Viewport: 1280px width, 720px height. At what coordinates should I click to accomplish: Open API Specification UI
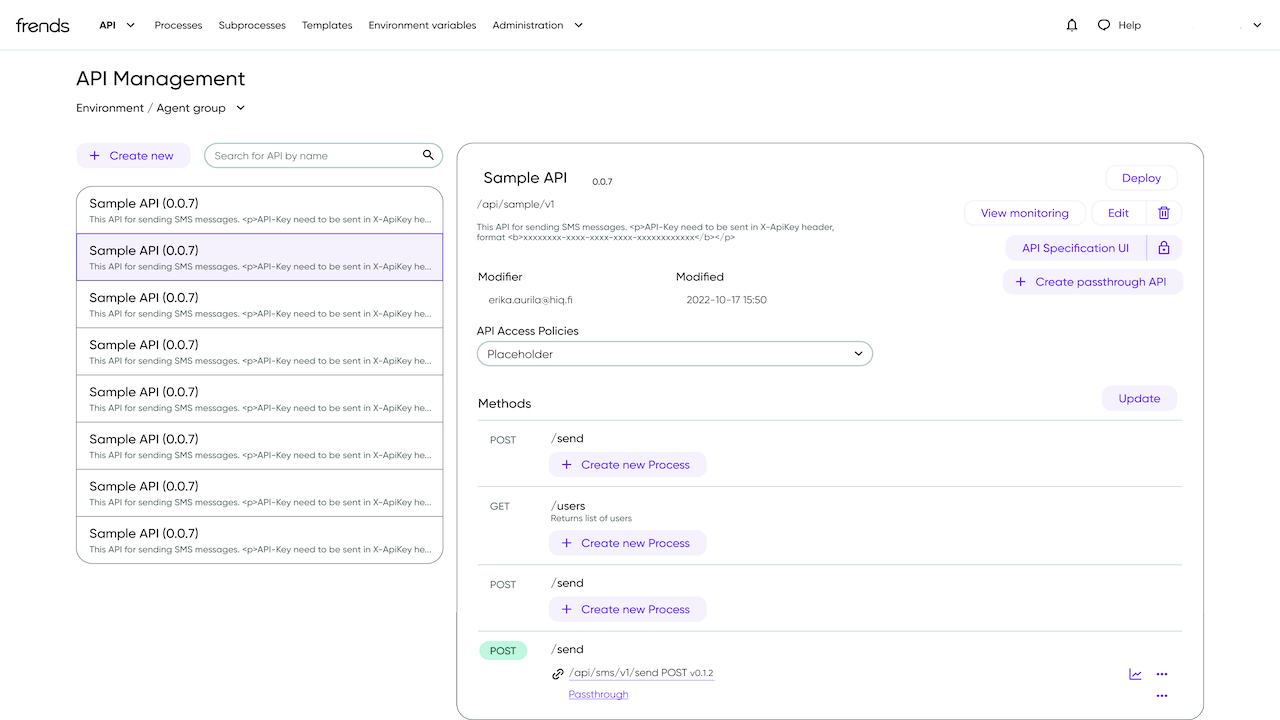point(1075,248)
